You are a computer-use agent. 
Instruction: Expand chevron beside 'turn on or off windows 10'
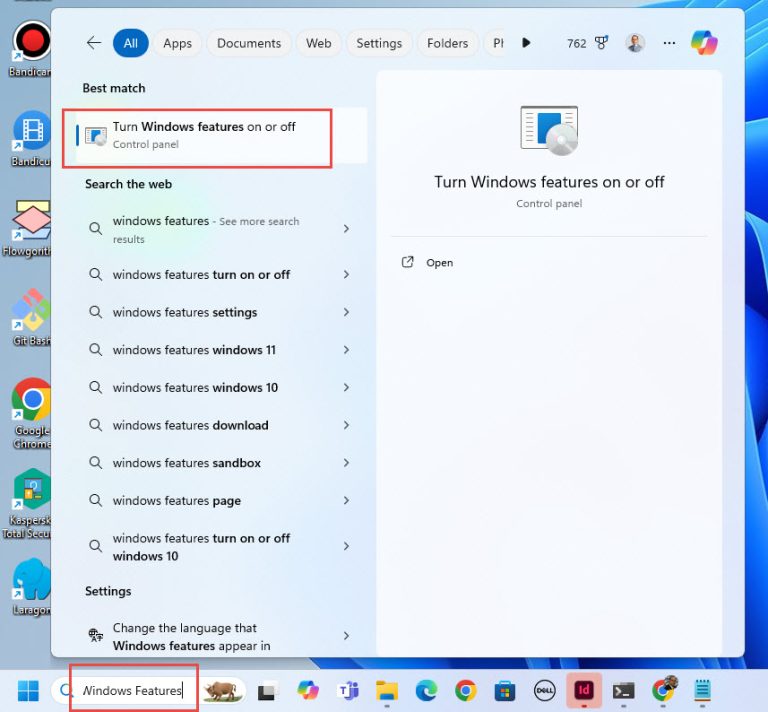coord(346,546)
